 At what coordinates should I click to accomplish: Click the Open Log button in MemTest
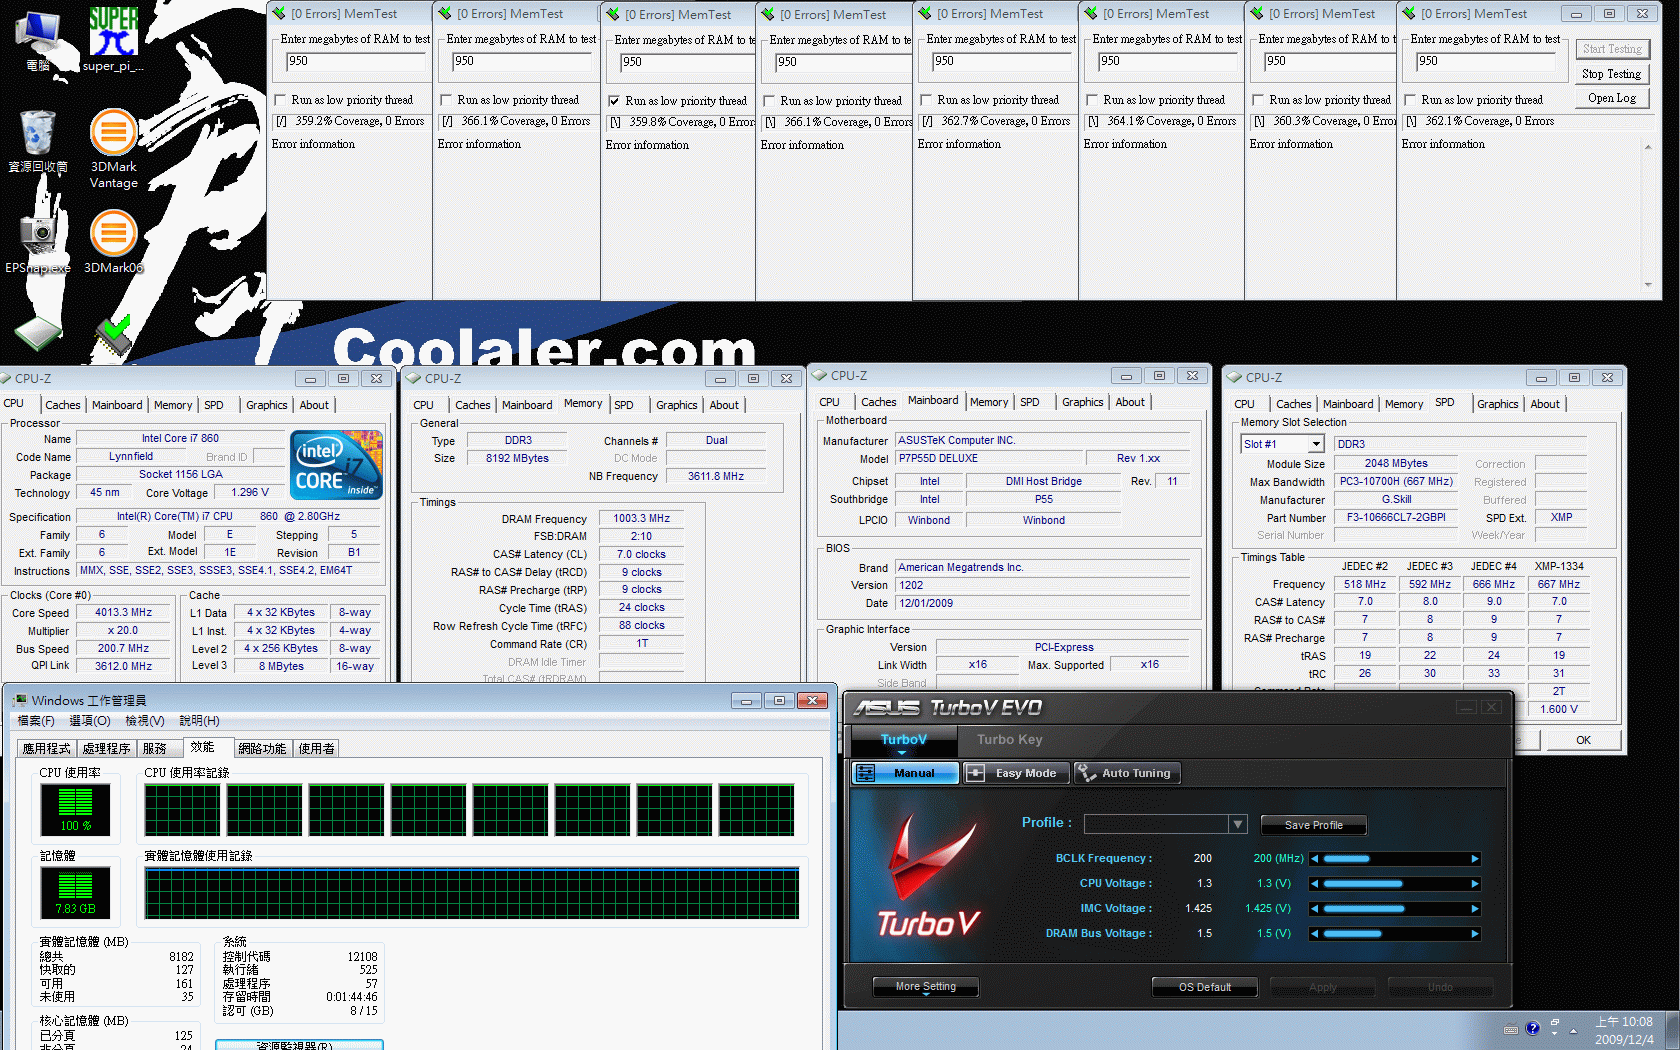coord(1612,98)
